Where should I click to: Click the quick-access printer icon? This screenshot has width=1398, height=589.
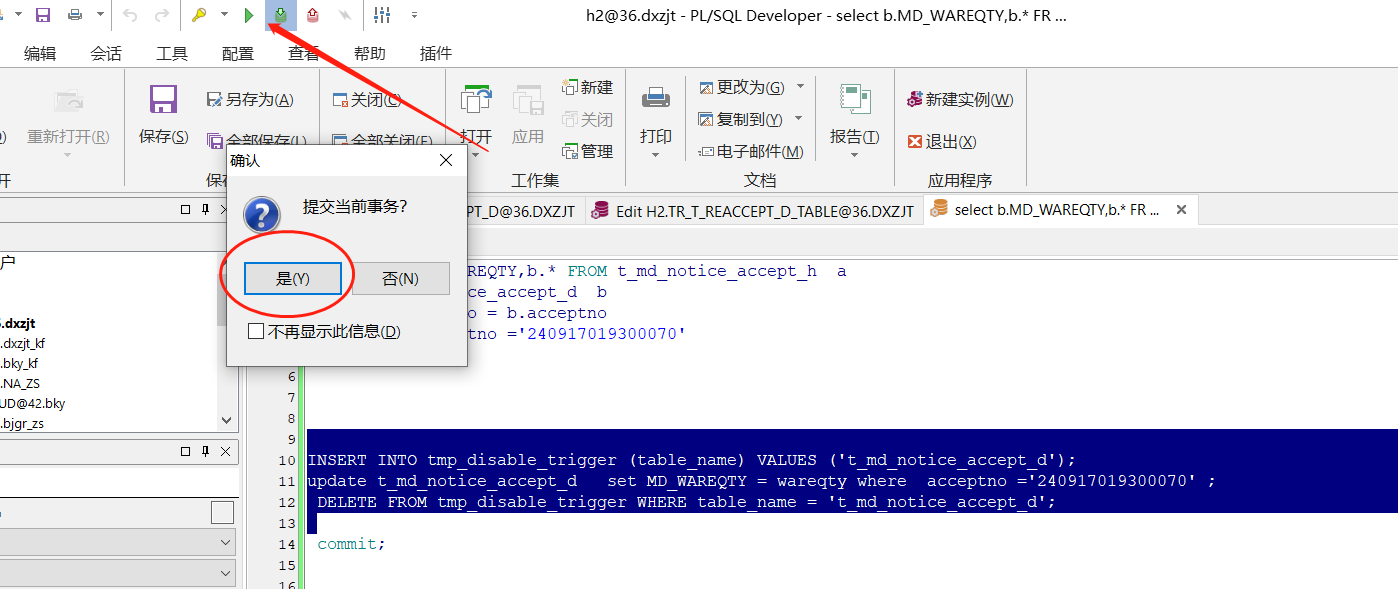click(75, 15)
